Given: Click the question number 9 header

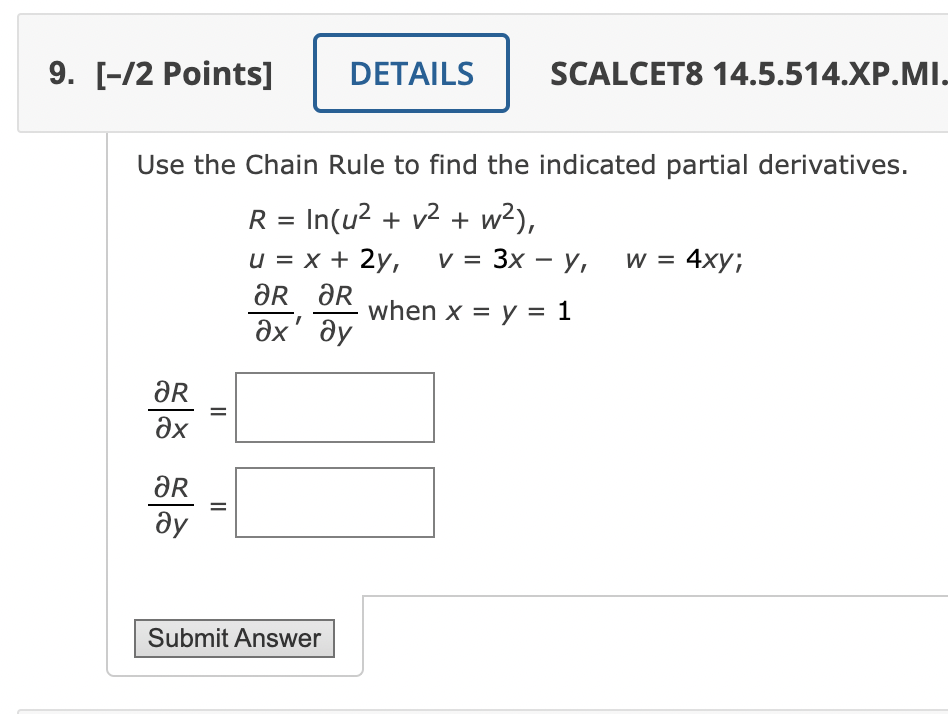Looking at the screenshot, I should click(59, 72).
